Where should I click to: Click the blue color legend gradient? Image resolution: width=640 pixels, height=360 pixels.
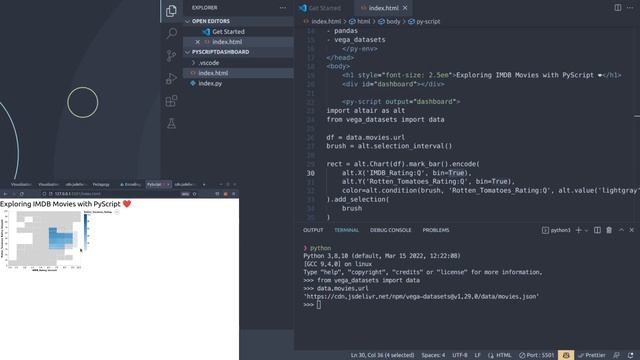[86, 232]
